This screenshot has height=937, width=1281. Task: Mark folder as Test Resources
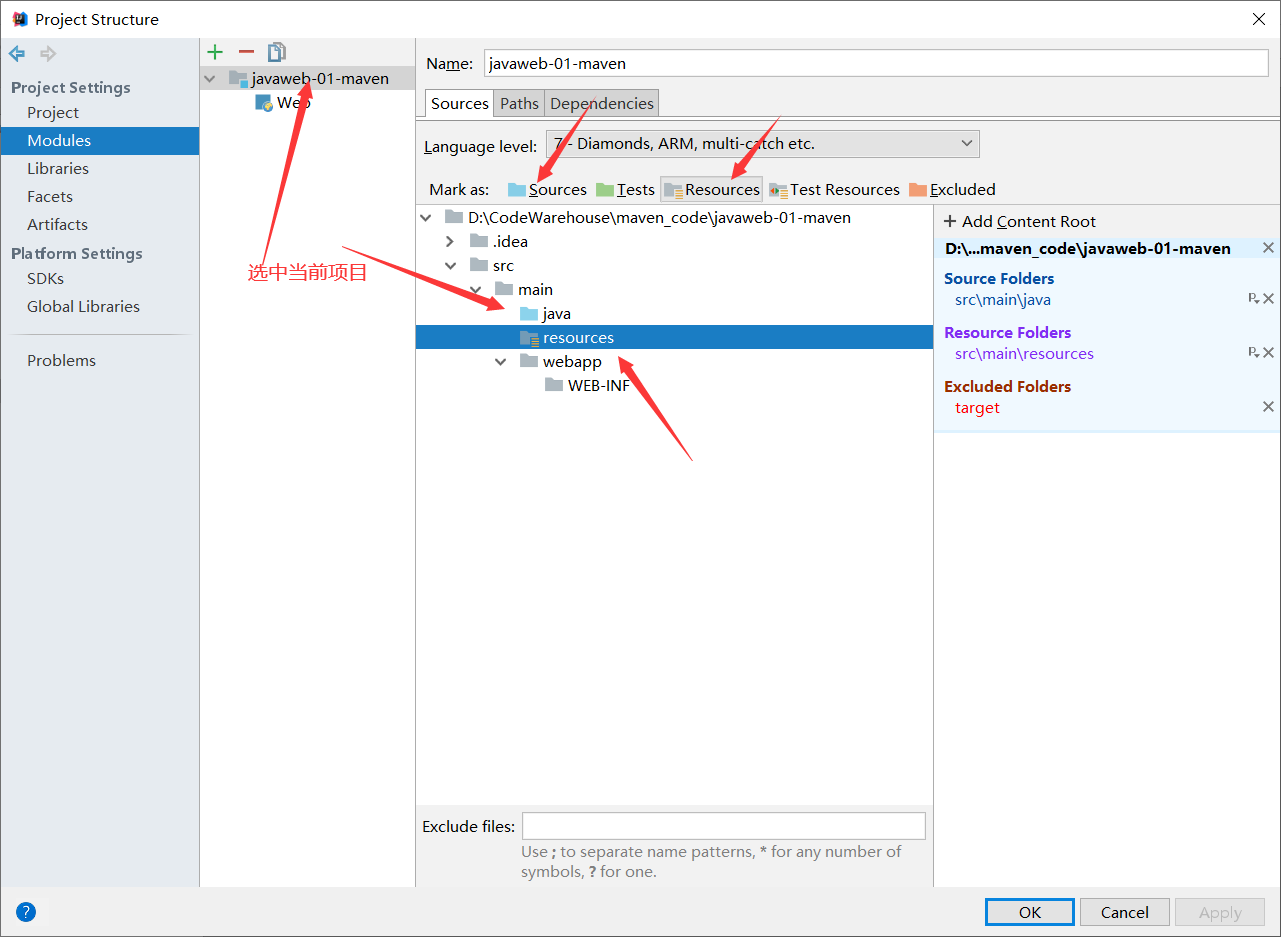click(x=834, y=190)
